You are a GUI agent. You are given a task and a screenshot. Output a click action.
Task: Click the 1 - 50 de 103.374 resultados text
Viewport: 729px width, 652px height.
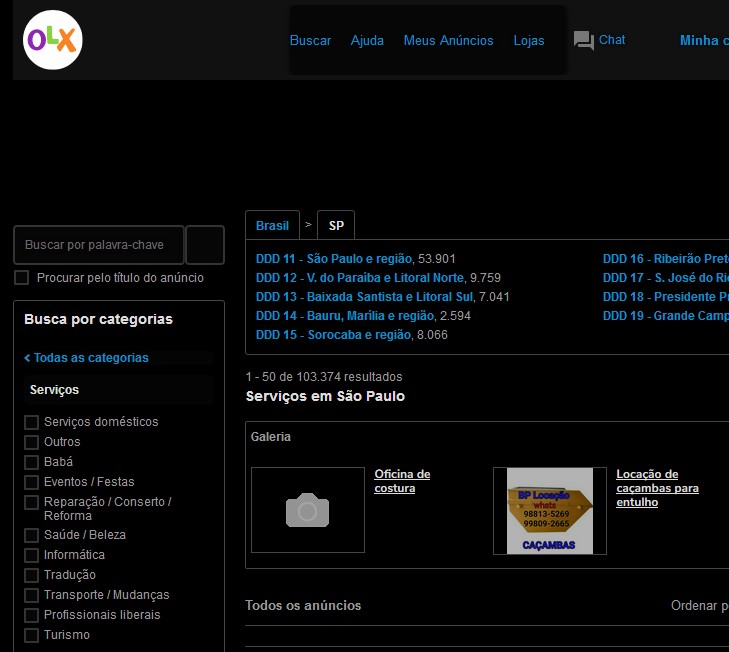pyautogui.click(x=324, y=377)
